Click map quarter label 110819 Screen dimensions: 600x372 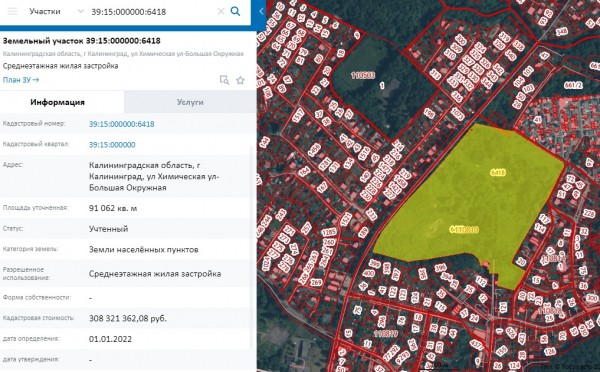tap(385, 334)
